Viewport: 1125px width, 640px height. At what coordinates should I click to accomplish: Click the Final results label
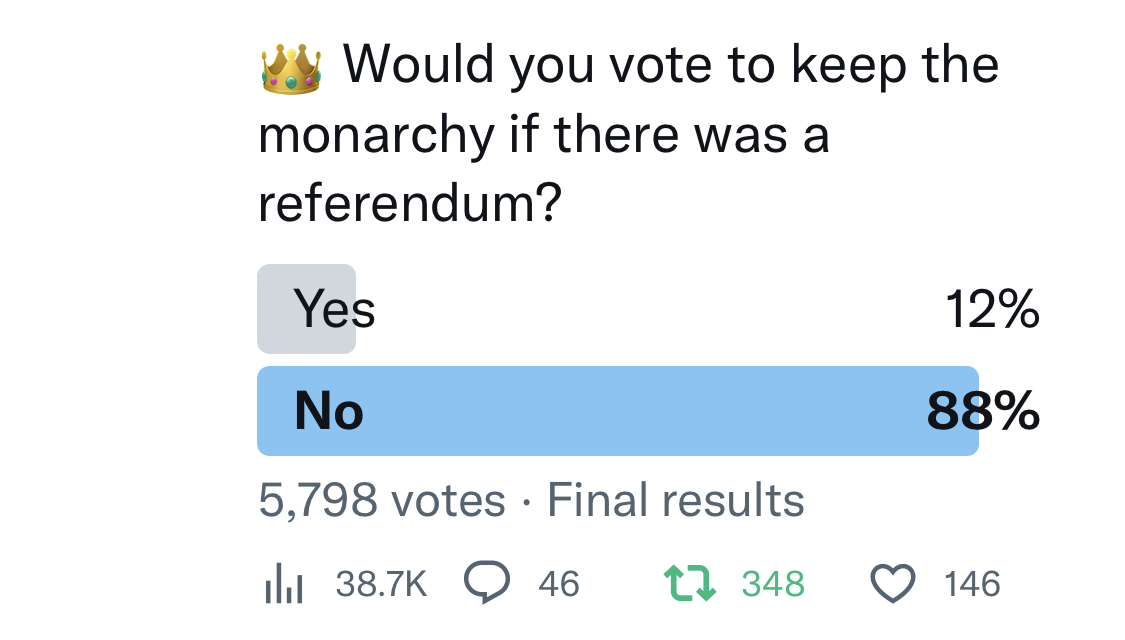tap(675, 499)
